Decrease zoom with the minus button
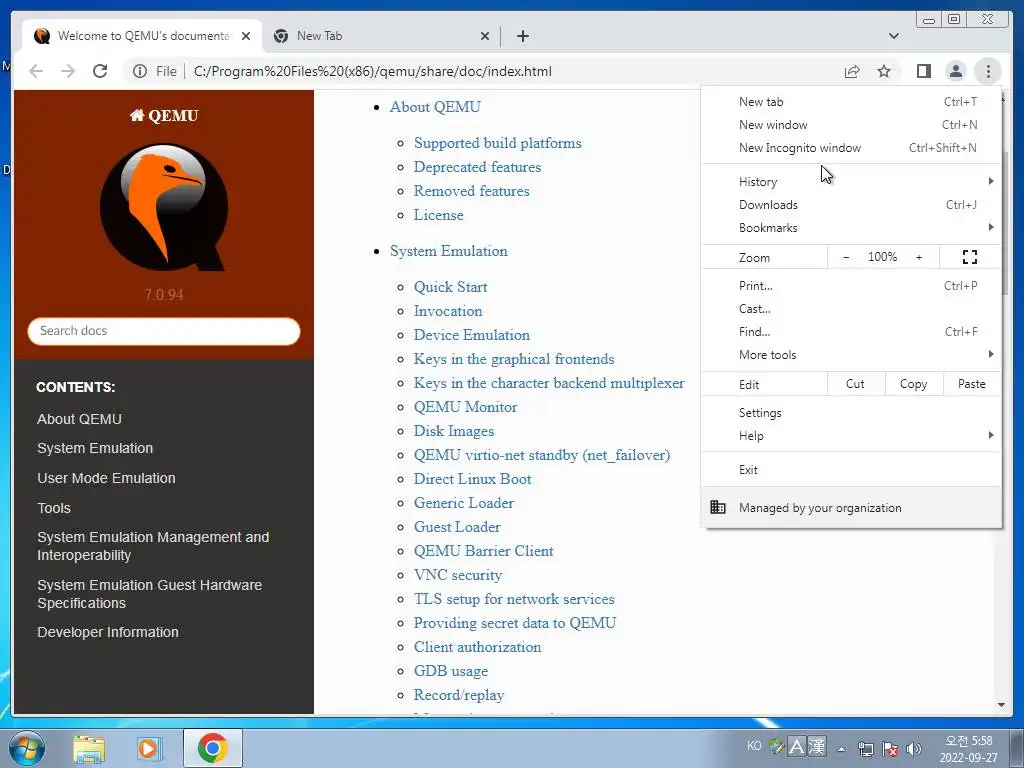The height and width of the screenshot is (768, 1024). point(846,257)
